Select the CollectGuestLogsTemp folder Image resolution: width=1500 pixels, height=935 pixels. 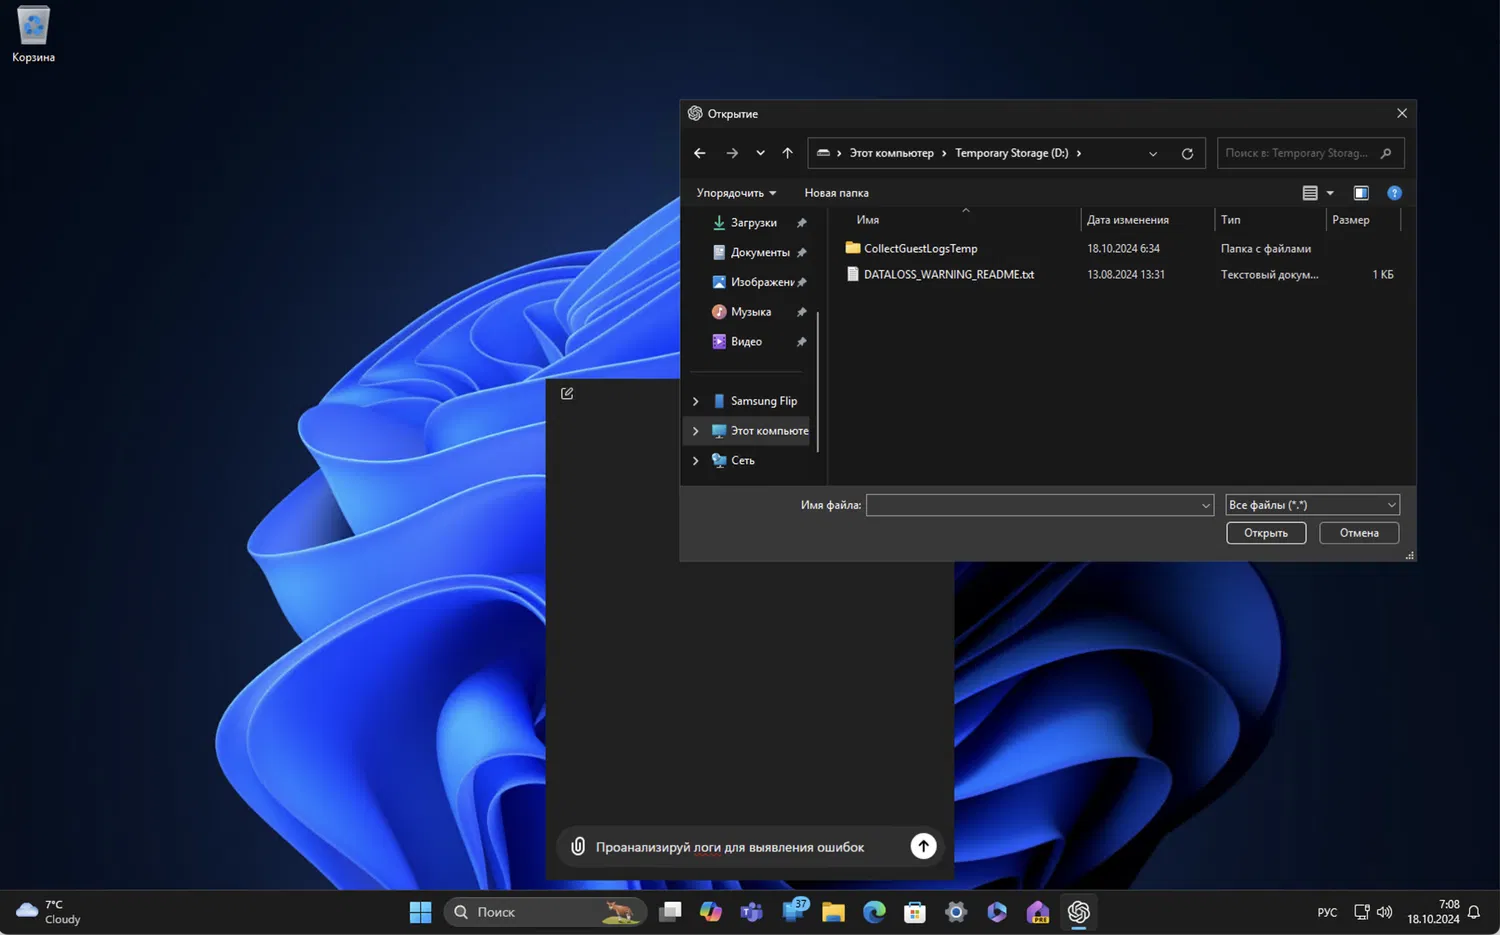(920, 249)
